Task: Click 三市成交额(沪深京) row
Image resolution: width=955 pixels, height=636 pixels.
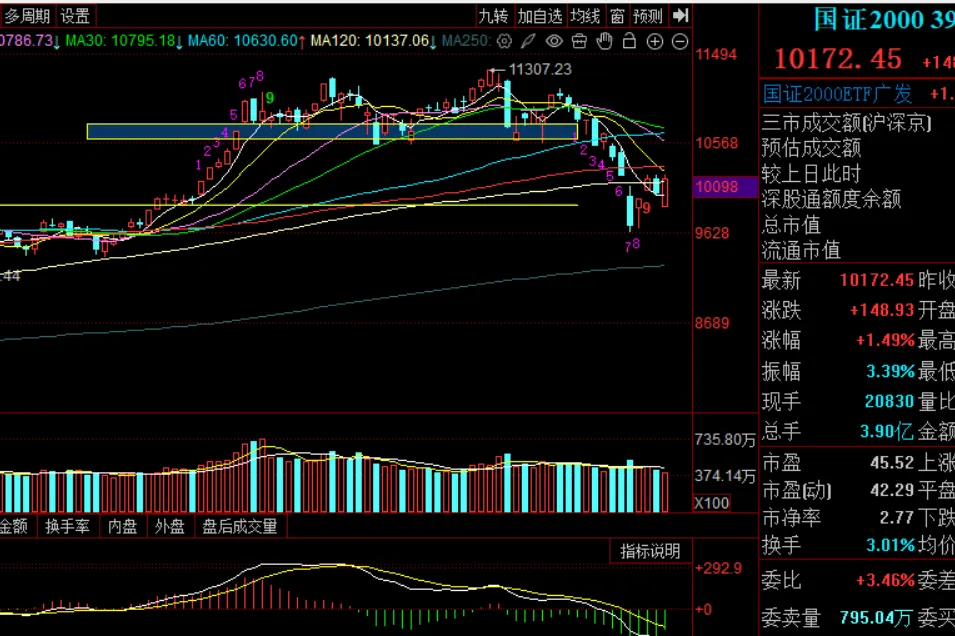Action: pyautogui.click(x=847, y=123)
